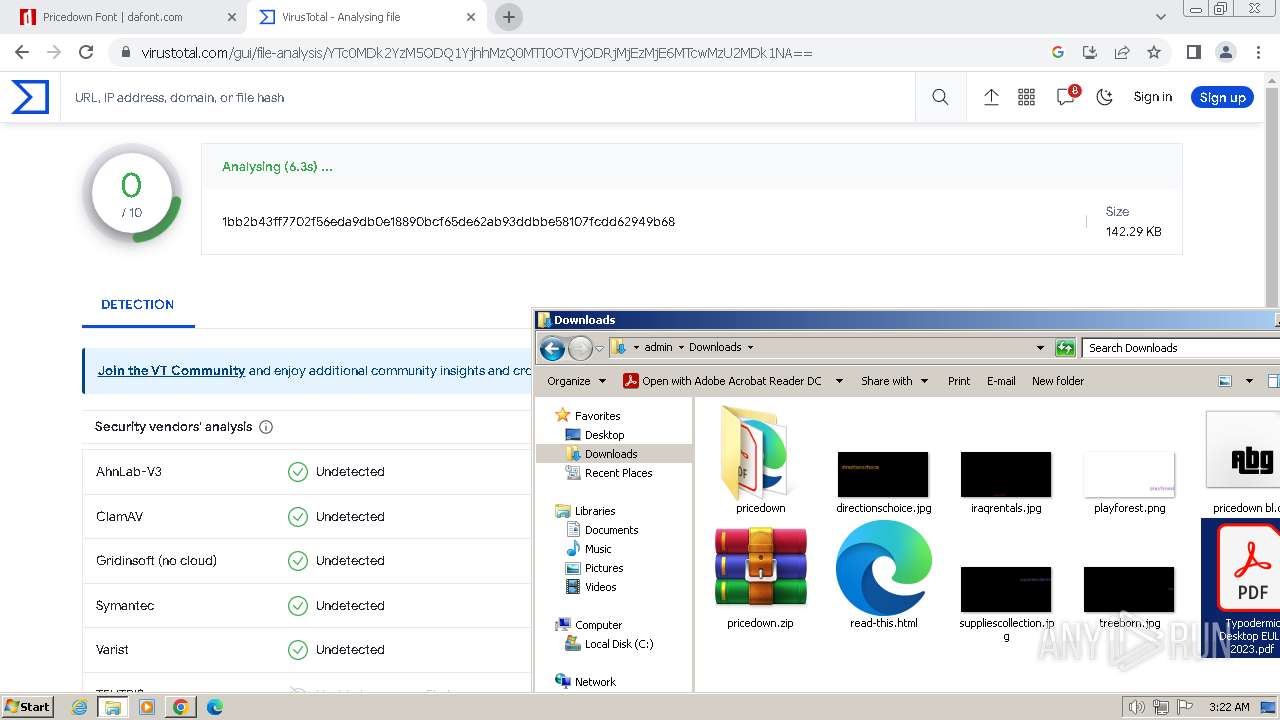
Task: Click the upload file icon
Action: click(x=991, y=97)
